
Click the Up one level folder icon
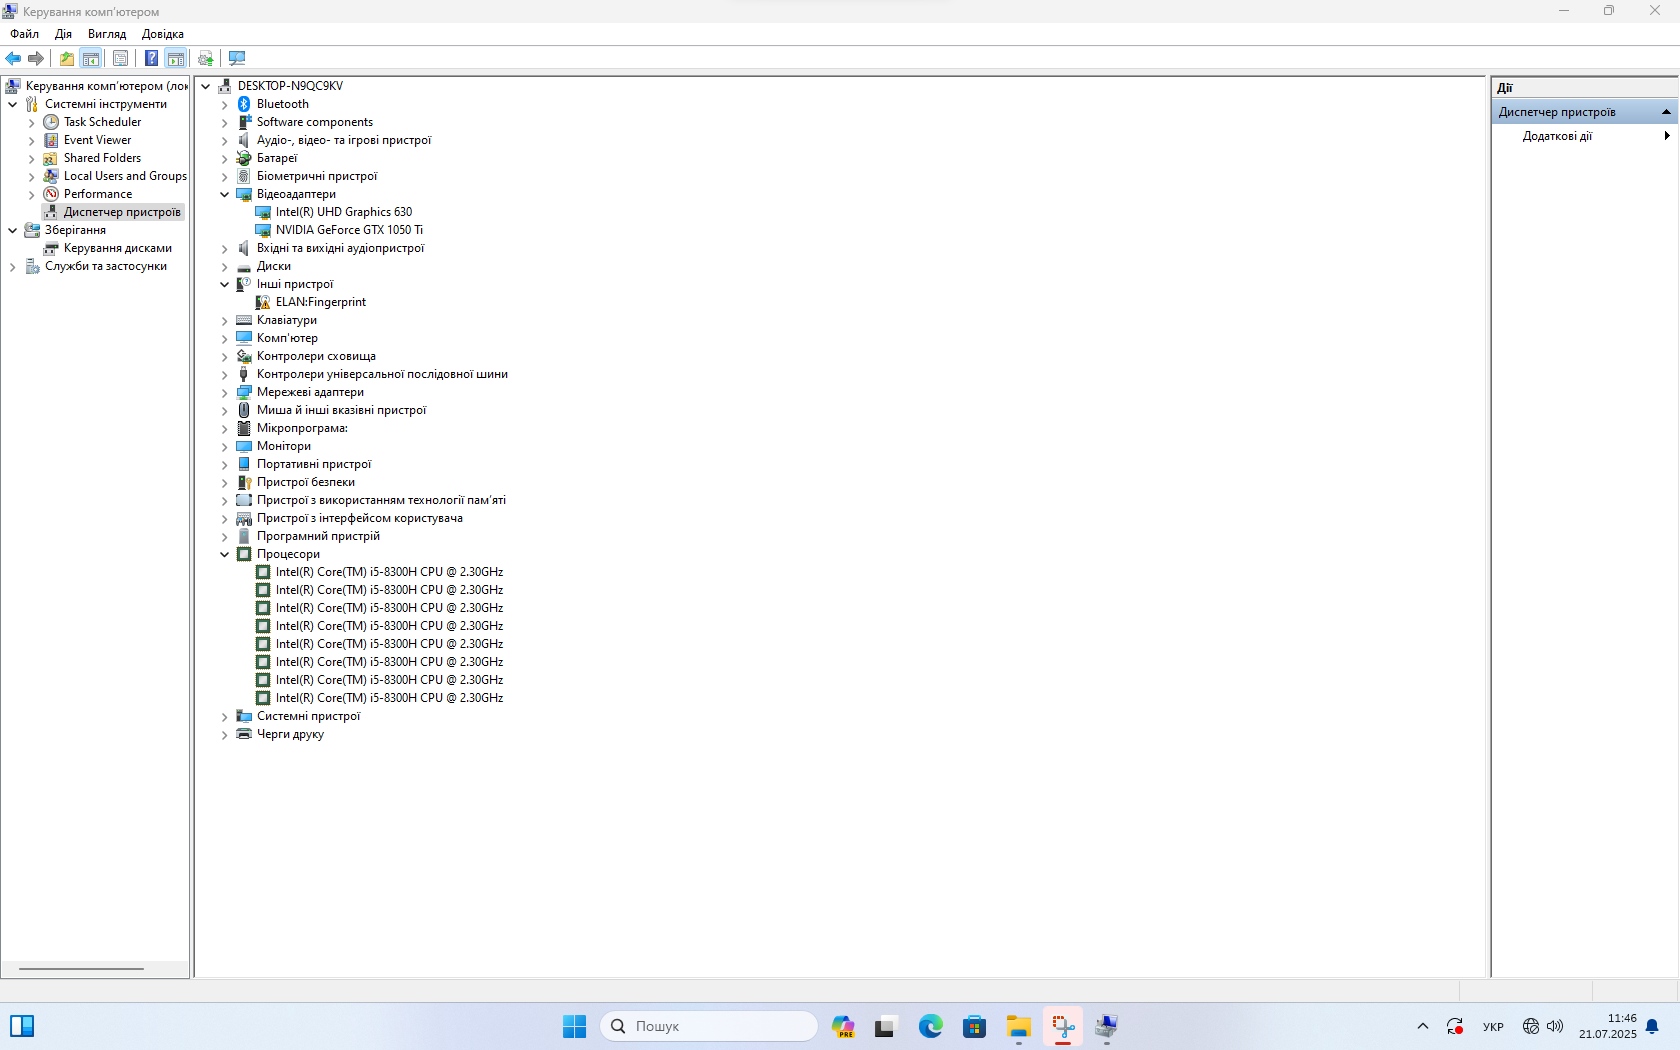click(66, 58)
